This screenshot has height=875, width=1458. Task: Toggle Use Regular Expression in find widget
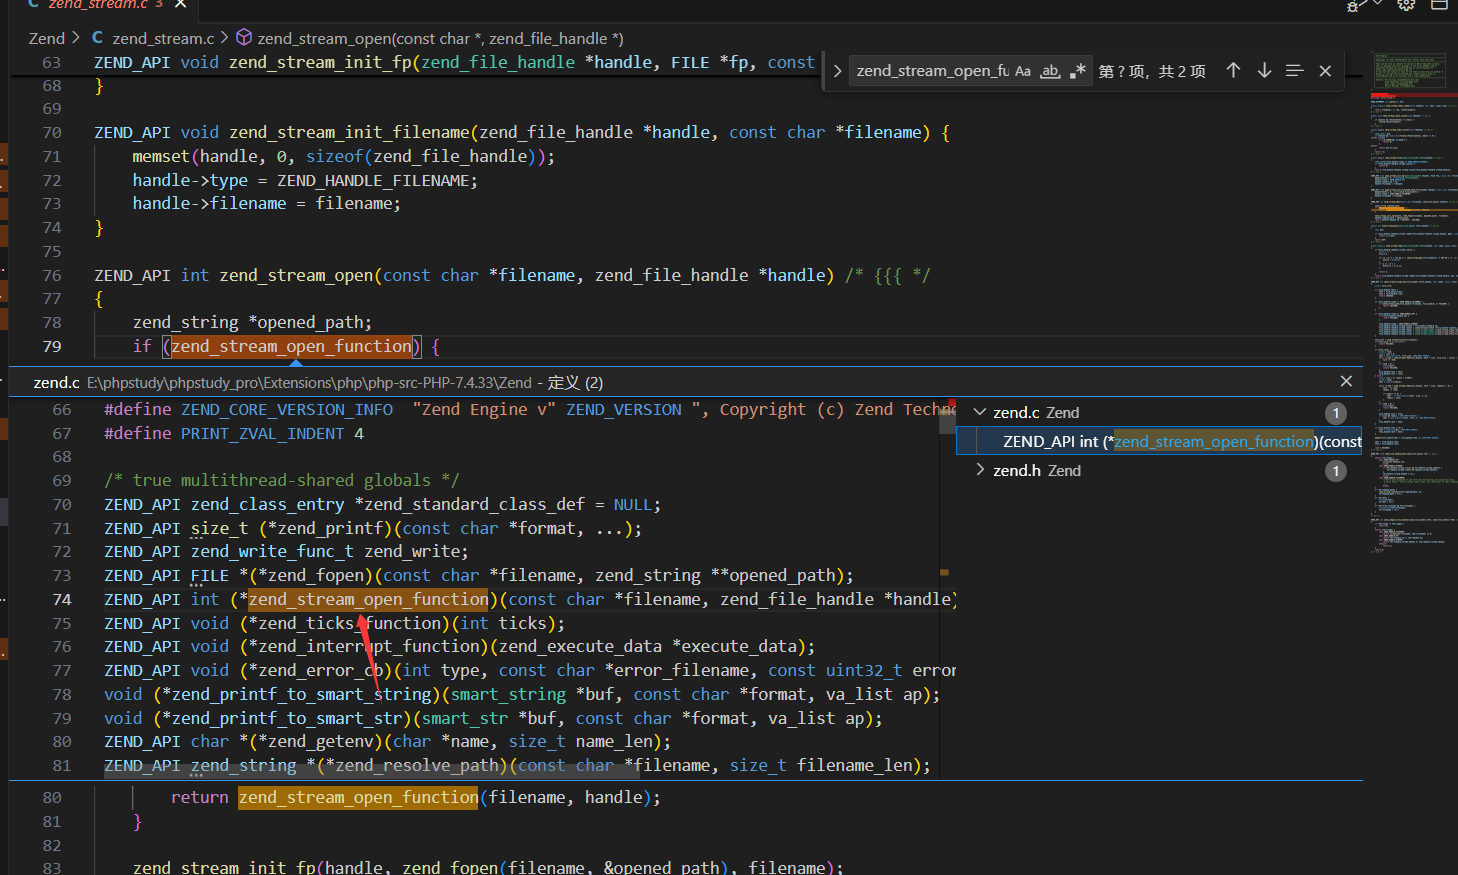[x=1077, y=71]
